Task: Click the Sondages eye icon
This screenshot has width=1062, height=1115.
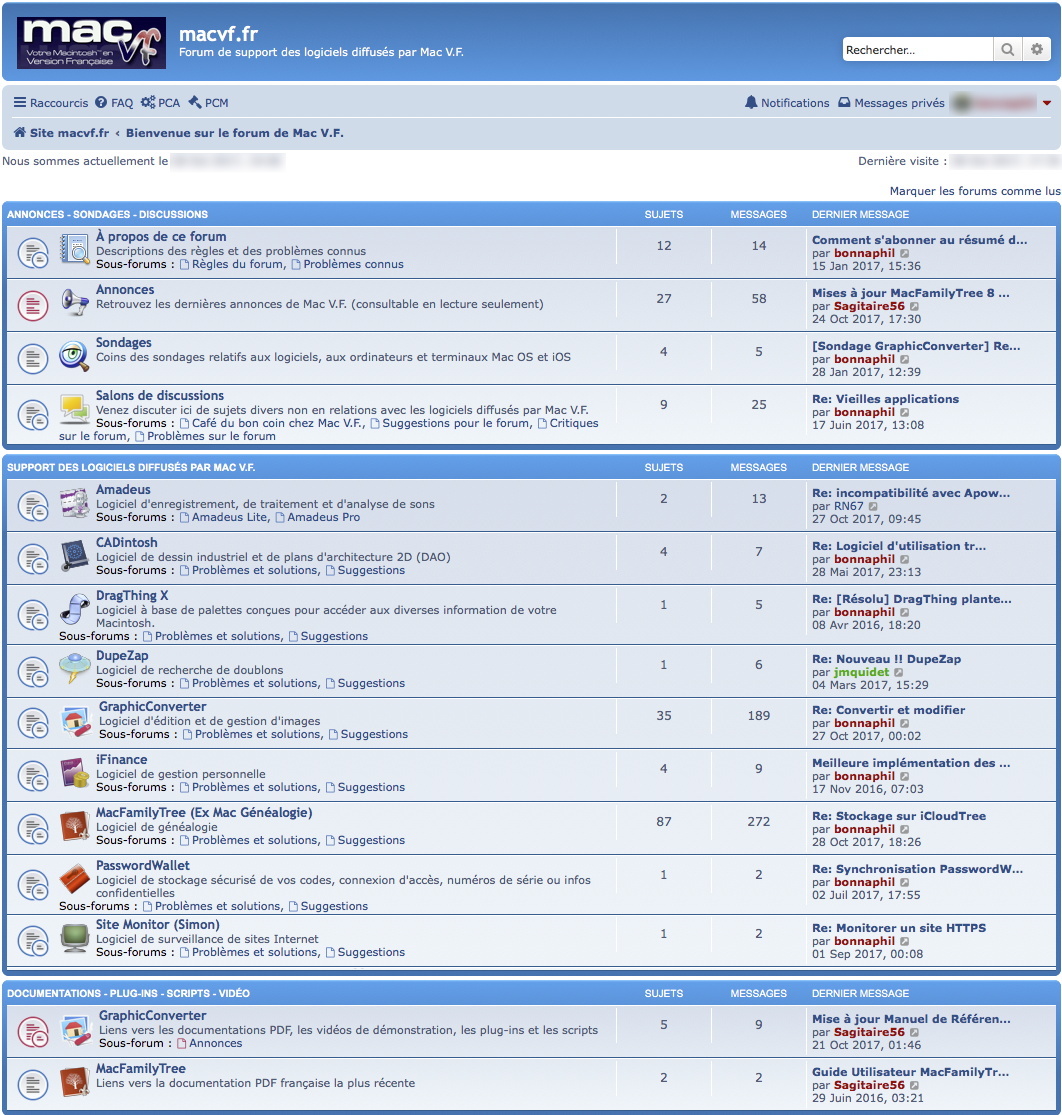Action: click(x=74, y=356)
